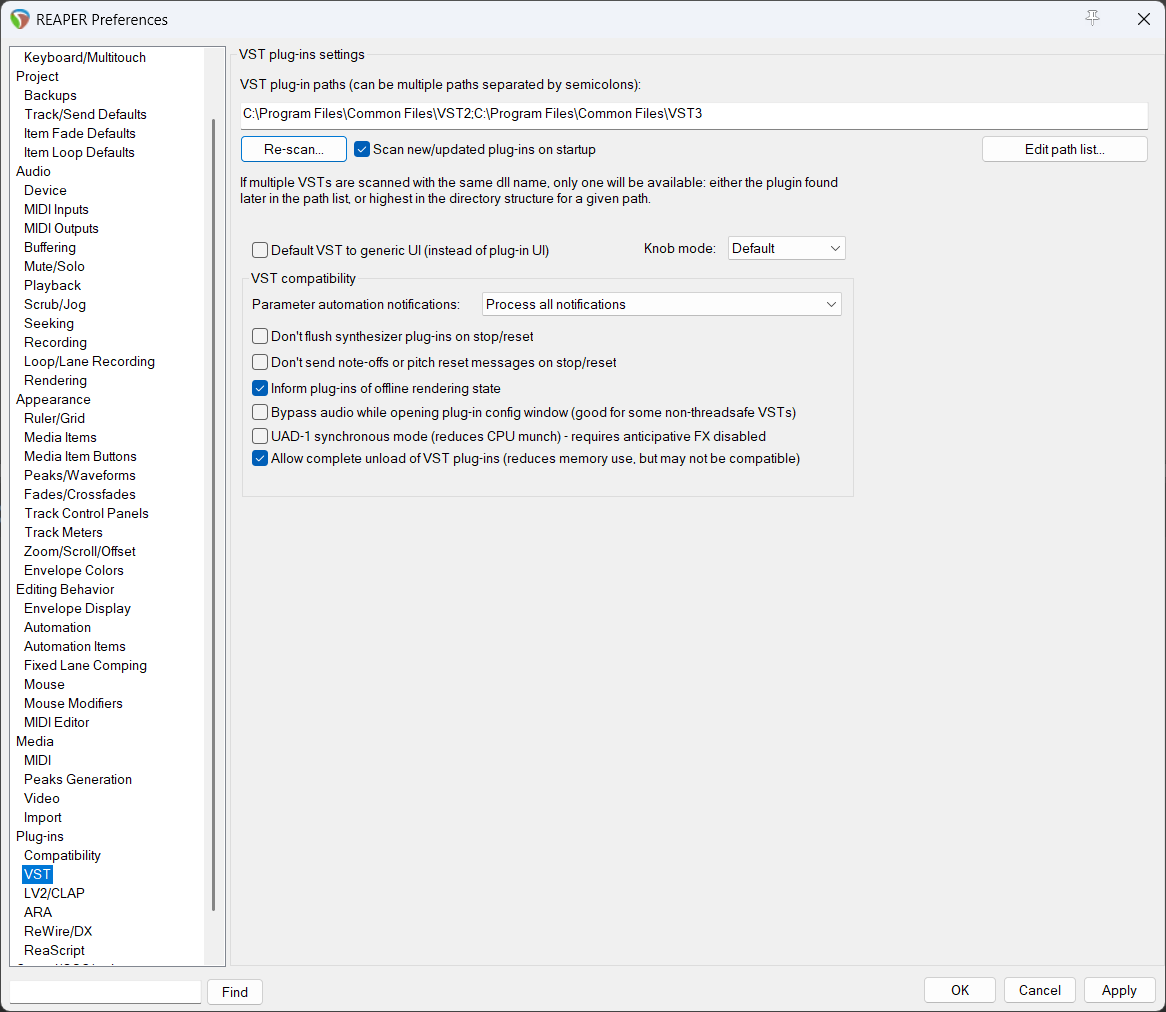Select Seeking settings
The height and width of the screenshot is (1012, 1166).
[x=48, y=323]
